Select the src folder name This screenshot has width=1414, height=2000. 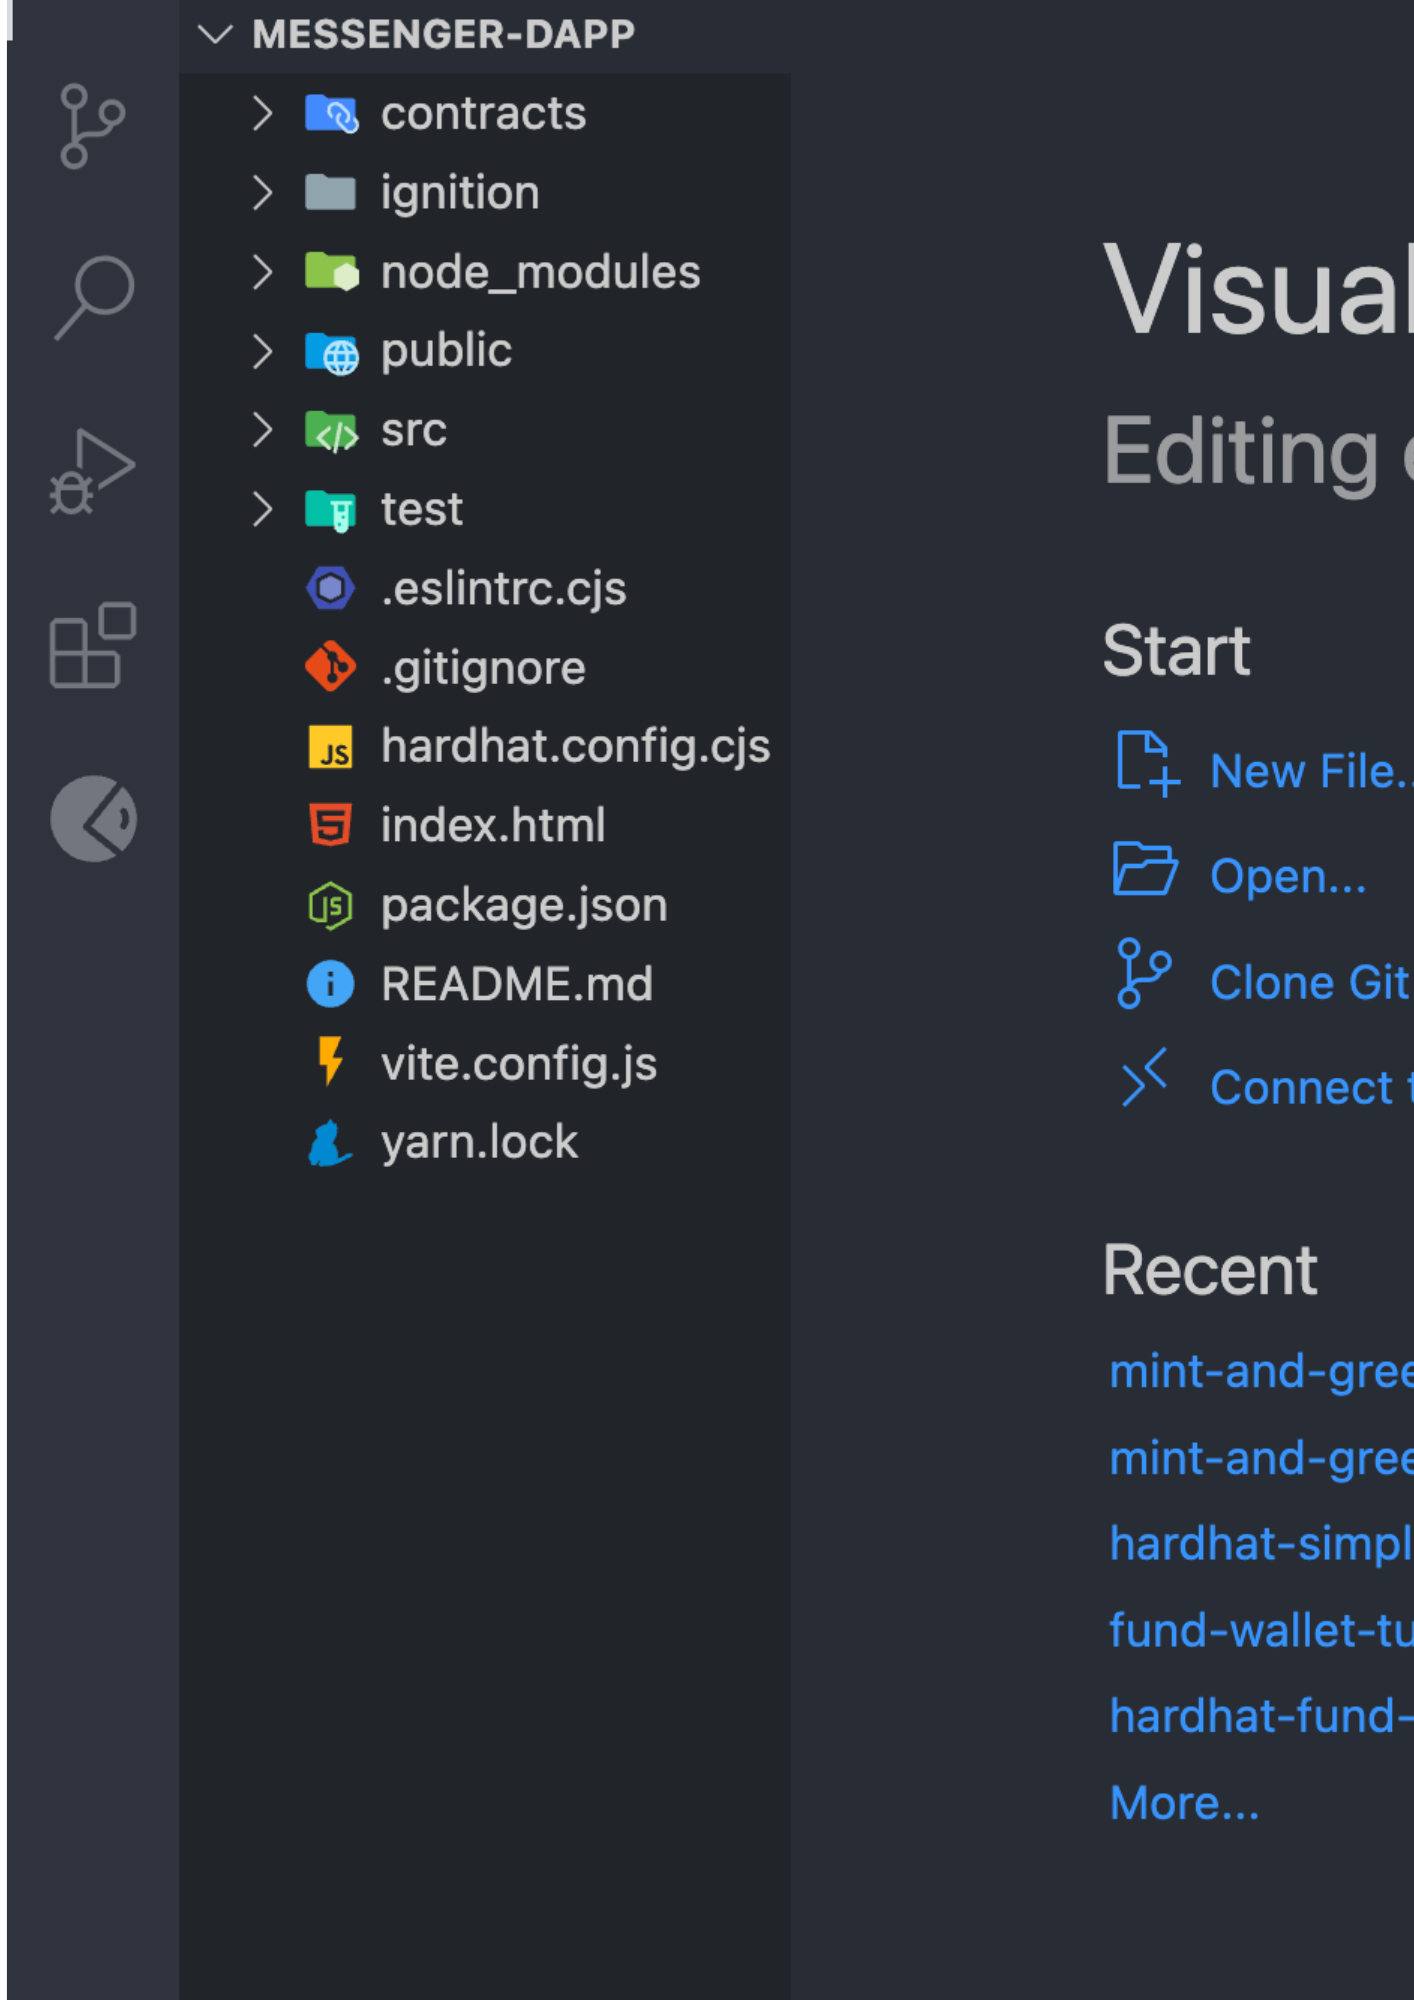pos(414,431)
